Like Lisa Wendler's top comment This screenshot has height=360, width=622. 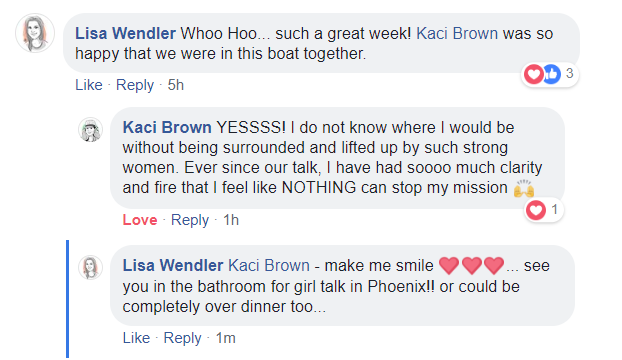pos(89,85)
